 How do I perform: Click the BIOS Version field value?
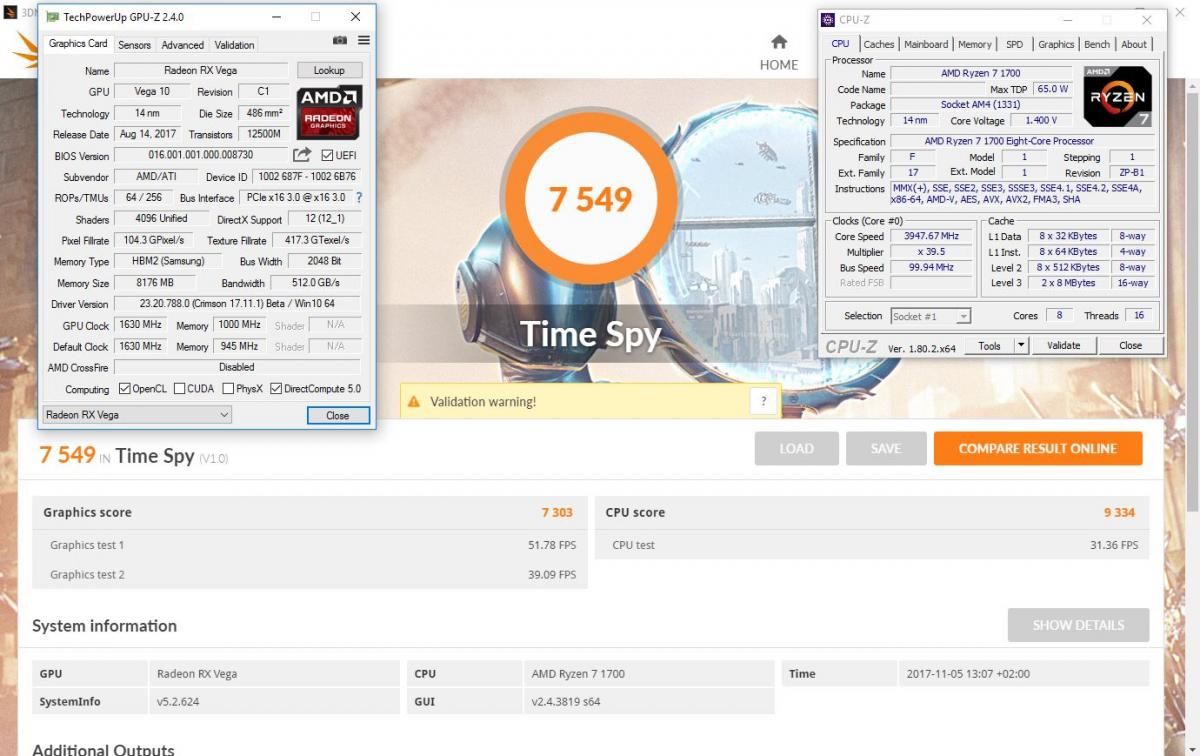point(201,155)
